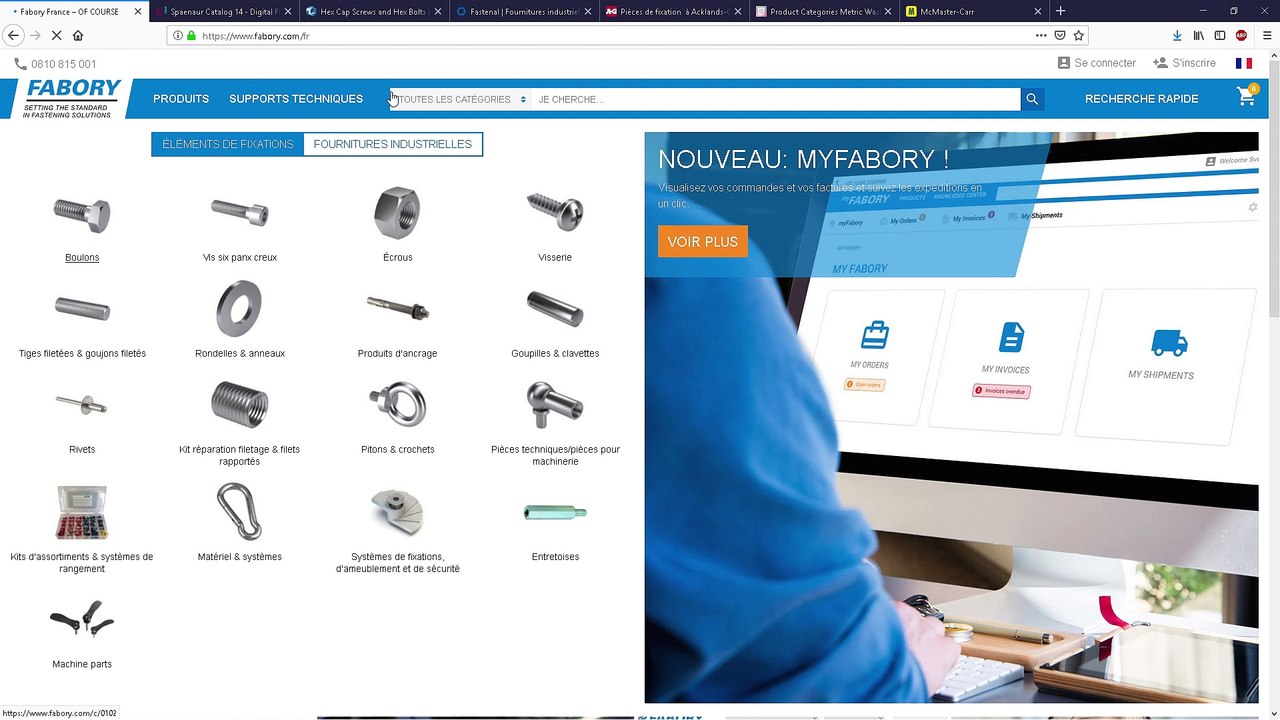This screenshot has width=1280, height=720.
Task: Open the Visserie text link
Action: [x=555, y=257]
